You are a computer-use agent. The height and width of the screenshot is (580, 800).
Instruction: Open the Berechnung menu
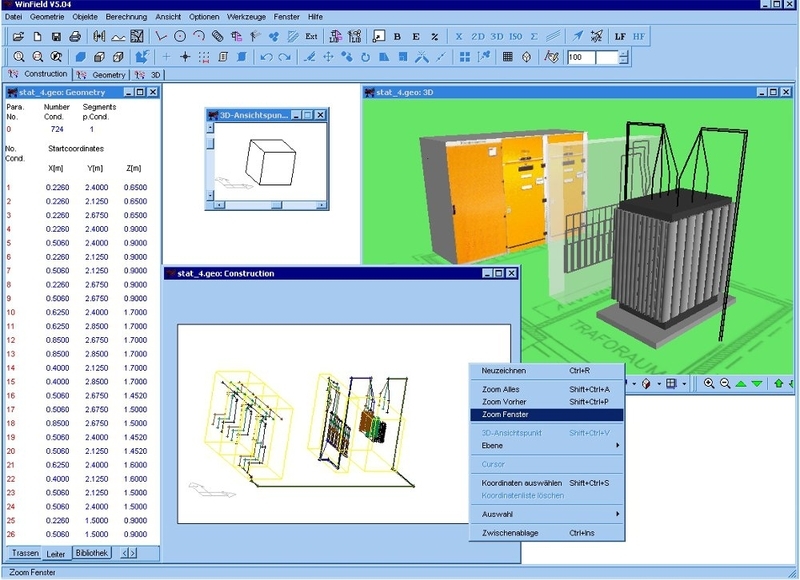(x=126, y=17)
